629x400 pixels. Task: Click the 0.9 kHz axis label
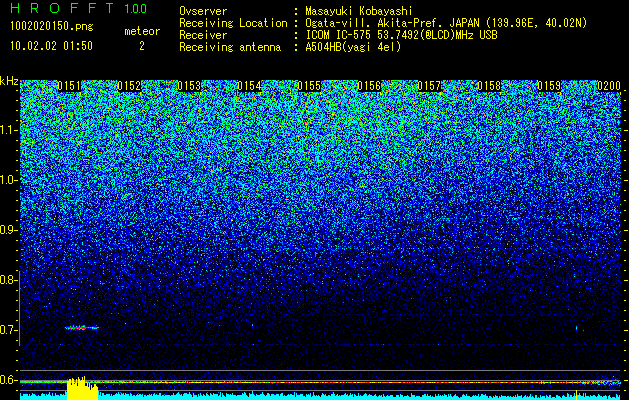tap(9, 230)
